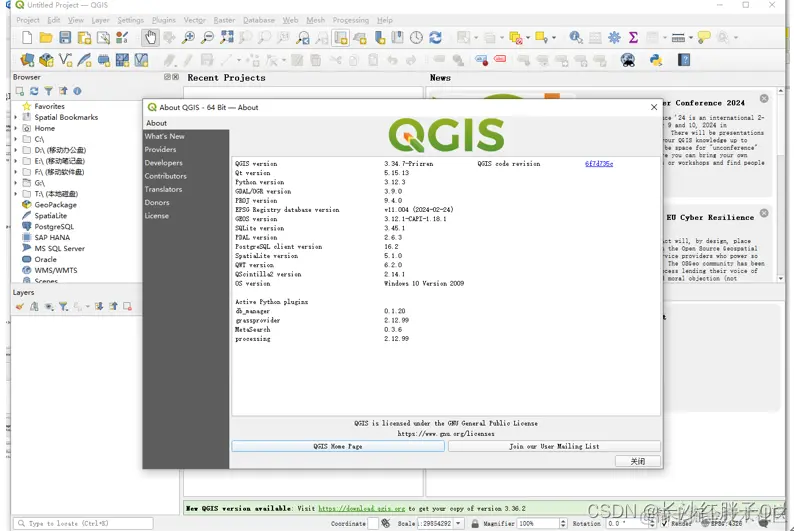This screenshot has width=794, height=531.
Task: Open the download.qgis.org link
Action: pyautogui.click(x=362, y=508)
